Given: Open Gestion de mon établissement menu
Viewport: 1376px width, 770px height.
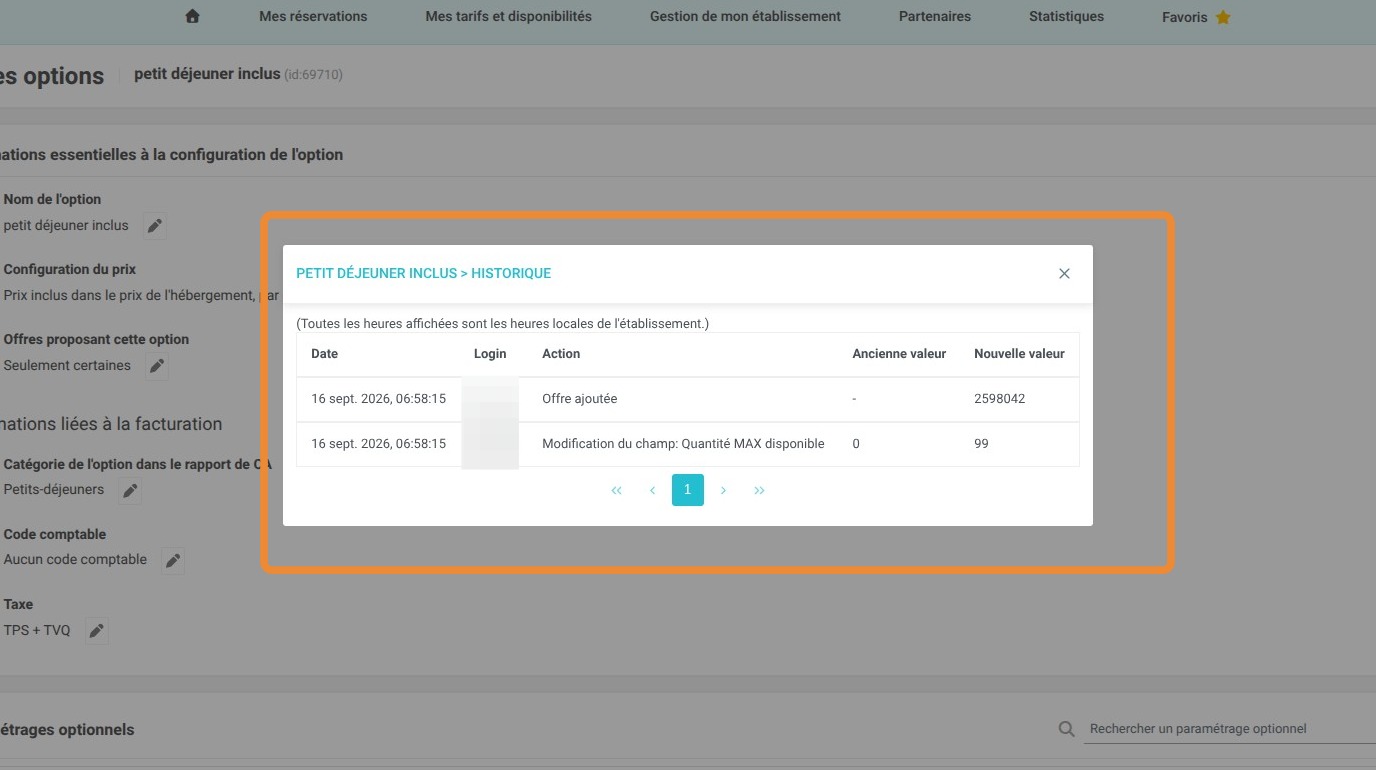Looking at the screenshot, I should (745, 17).
